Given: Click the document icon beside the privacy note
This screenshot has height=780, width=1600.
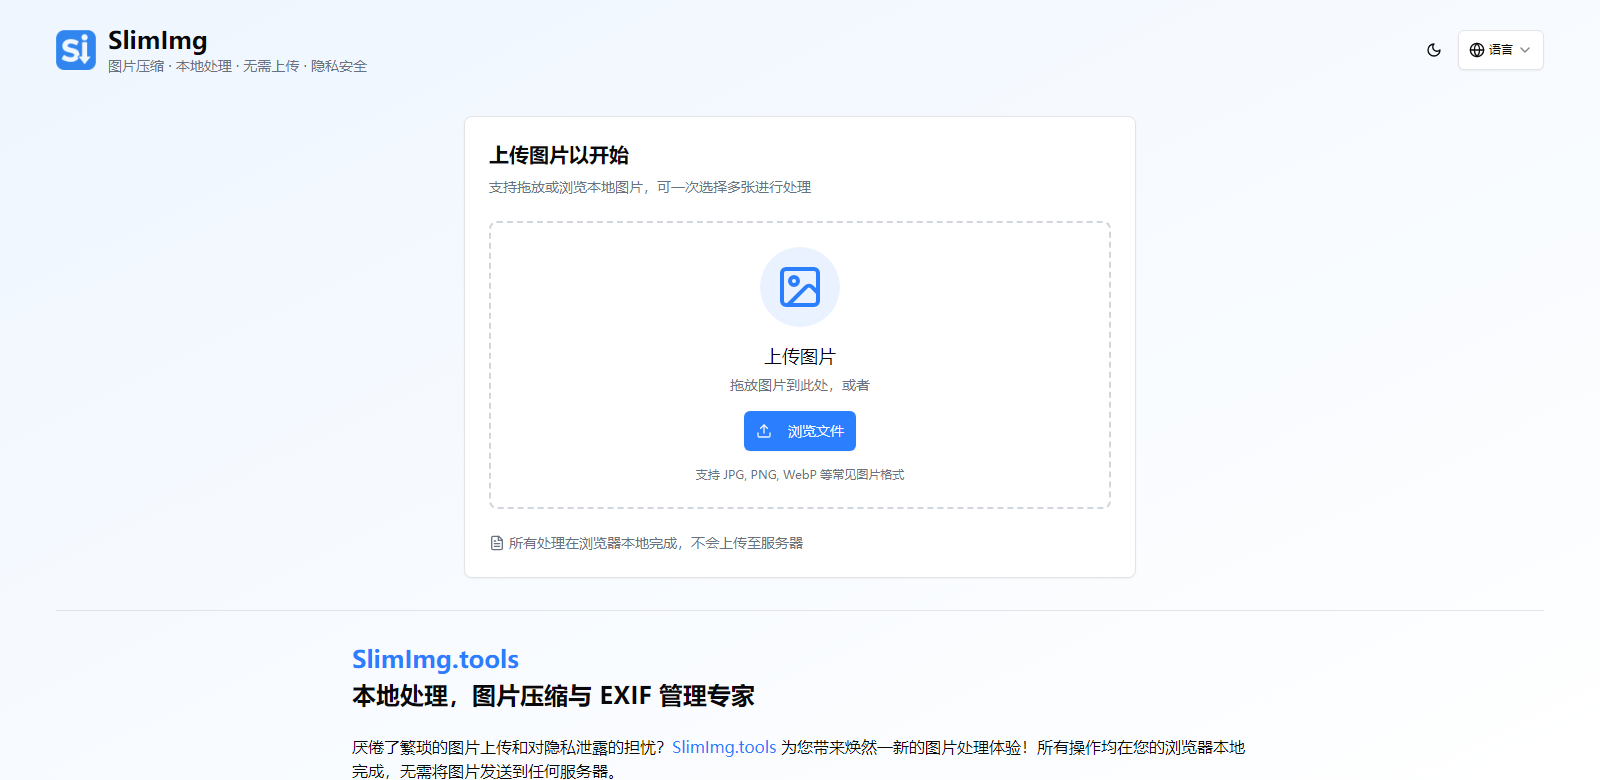Looking at the screenshot, I should coord(497,543).
